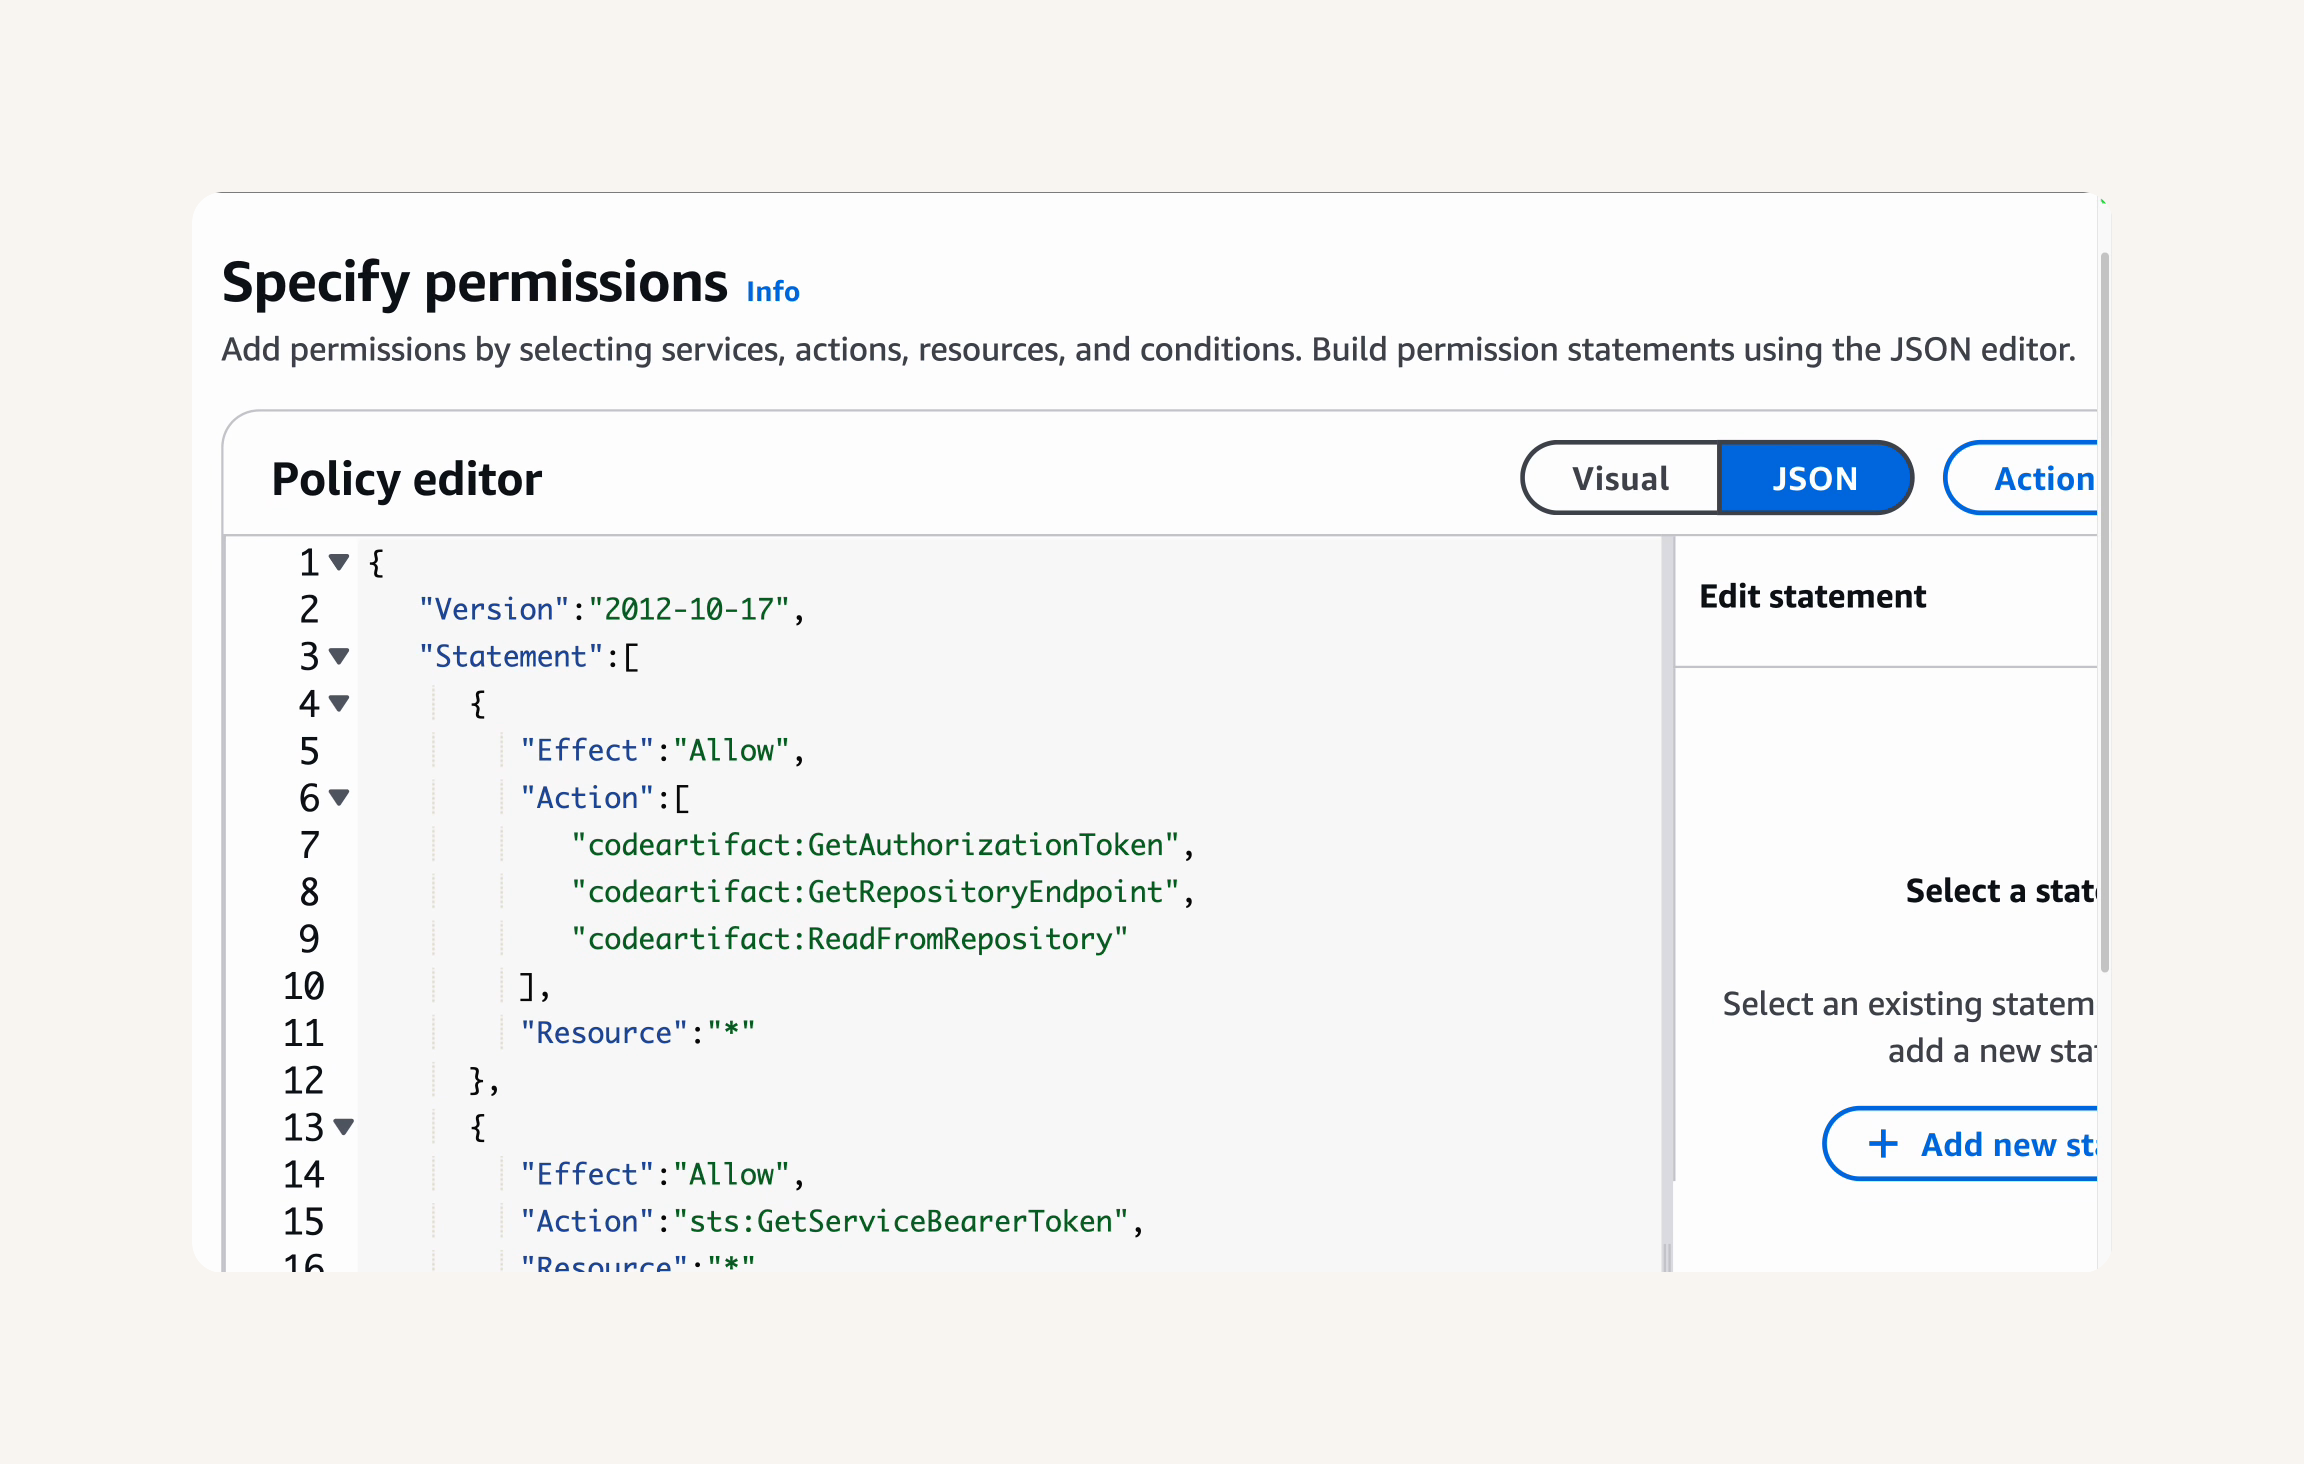Switch policy editor to JSON mode
The height and width of the screenshot is (1464, 2304).
coord(1814,478)
